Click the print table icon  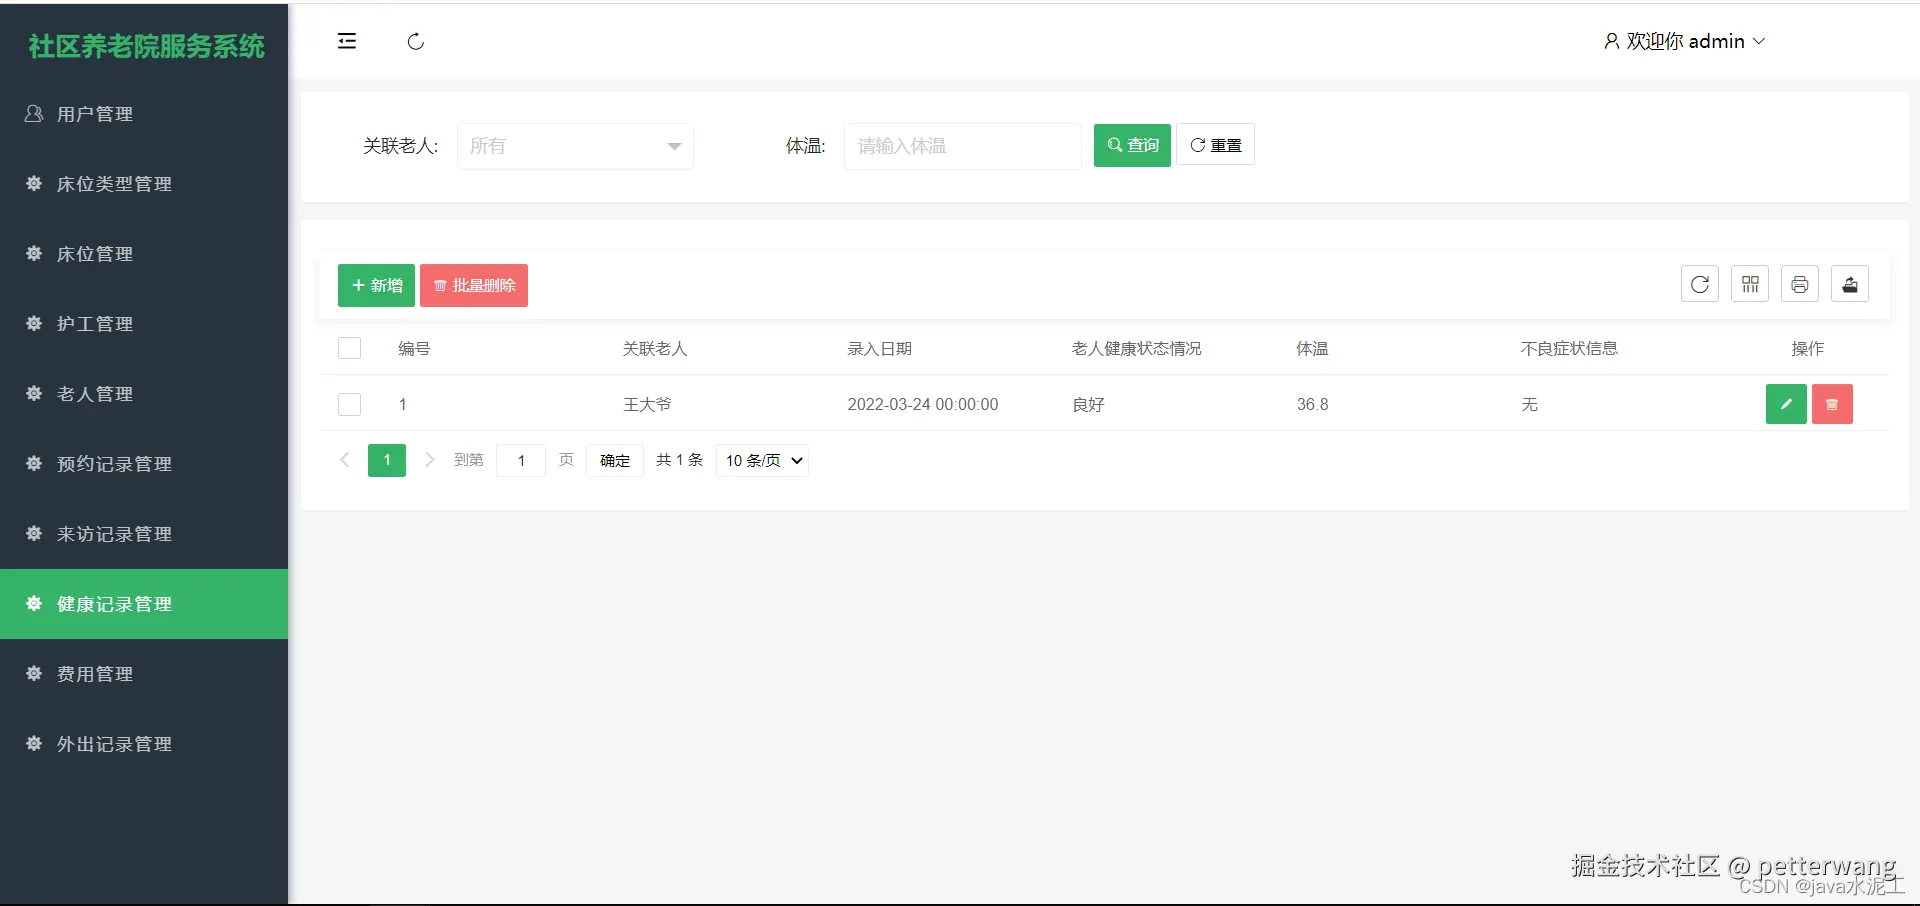1799,284
